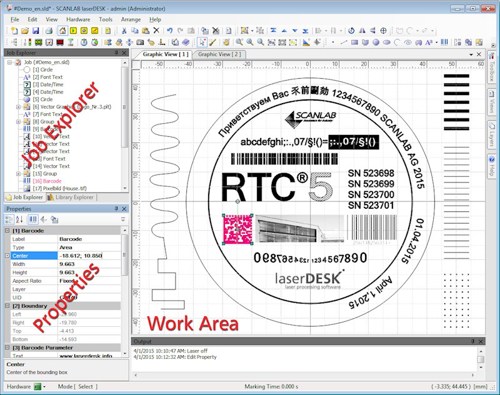Expand the Center property row

7,256
